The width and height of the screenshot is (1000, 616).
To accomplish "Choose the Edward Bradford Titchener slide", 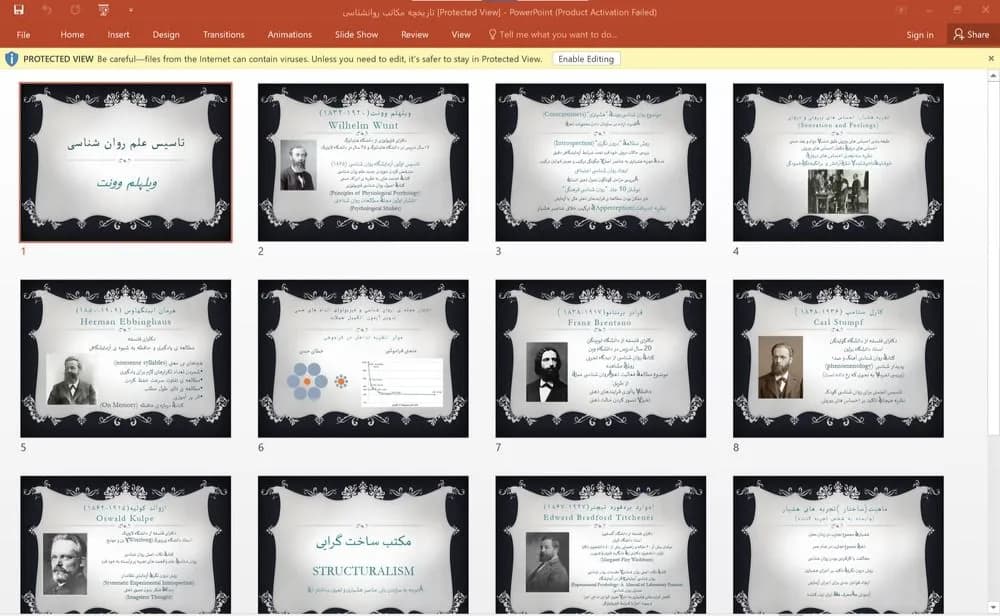I will click(601, 545).
